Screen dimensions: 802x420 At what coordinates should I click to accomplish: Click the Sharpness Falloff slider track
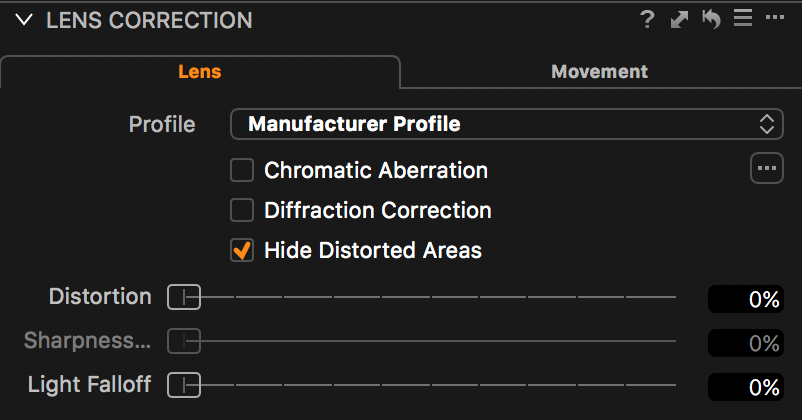tap(422, 341)
